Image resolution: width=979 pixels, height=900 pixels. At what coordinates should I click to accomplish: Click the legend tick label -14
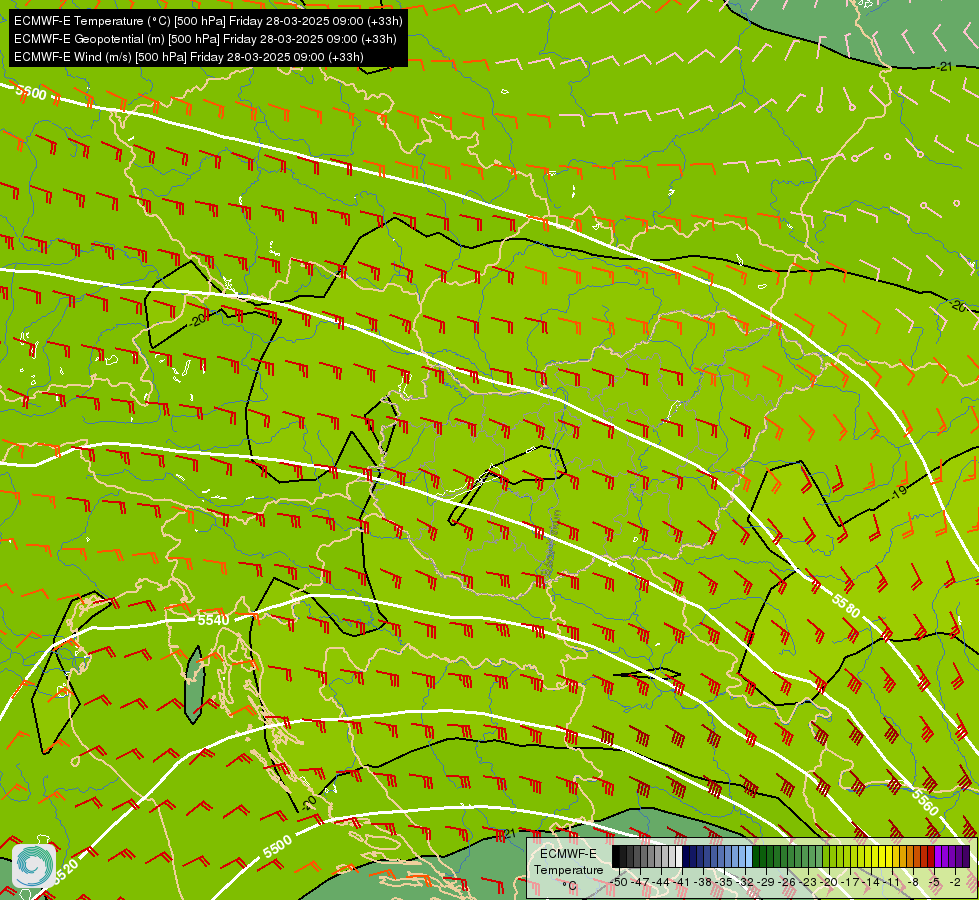(x=871, y=882)
